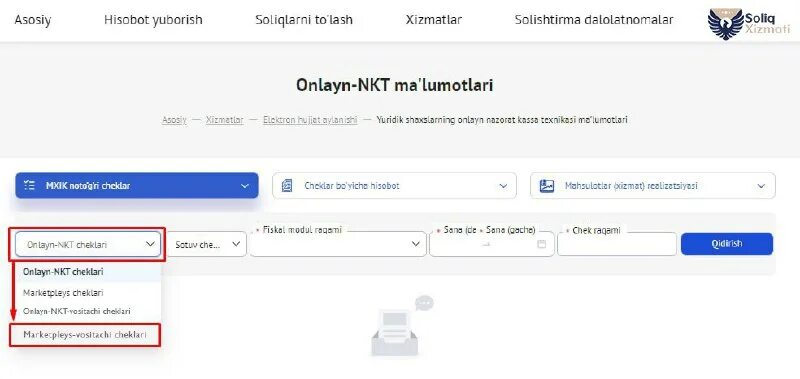Viewport: 800px width, 379px height.
Task: Choose Marketpleys-vositachi cheklari option
Action: coord(85,335)
